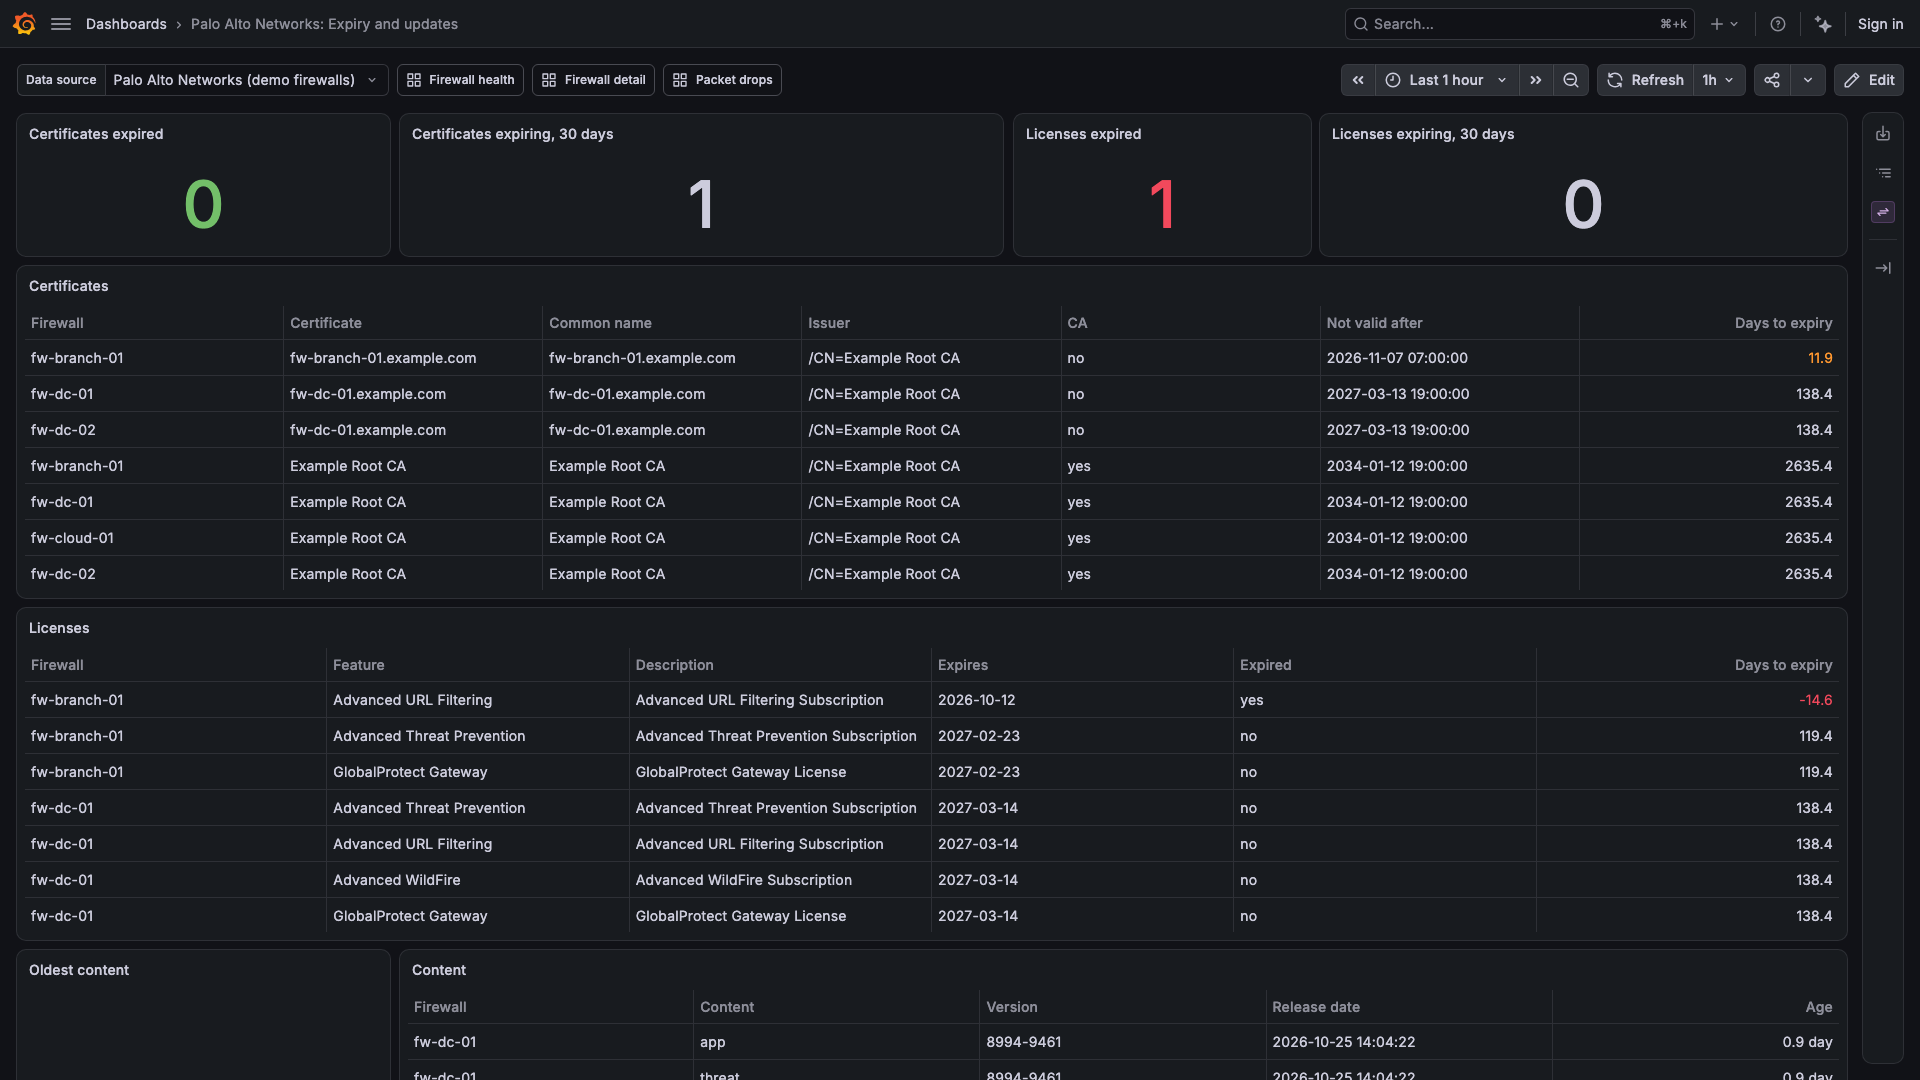This screenshot has width=1920, height=1080.
Task: Open the Firewall detail dashboard link
Action: coord(593,80)
